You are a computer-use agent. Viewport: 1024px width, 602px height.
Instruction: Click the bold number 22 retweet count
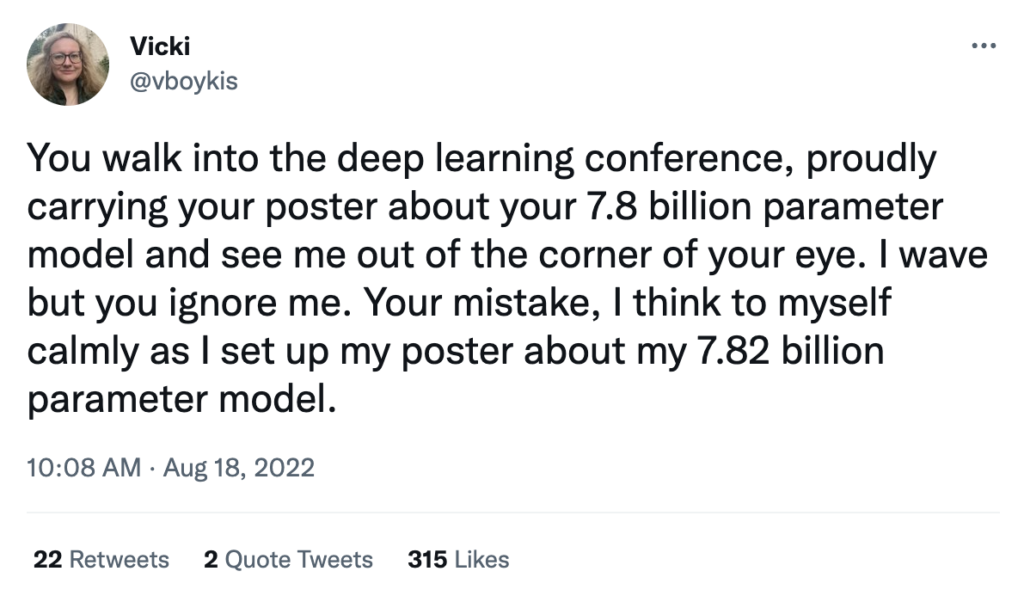(x=48, y=560)
